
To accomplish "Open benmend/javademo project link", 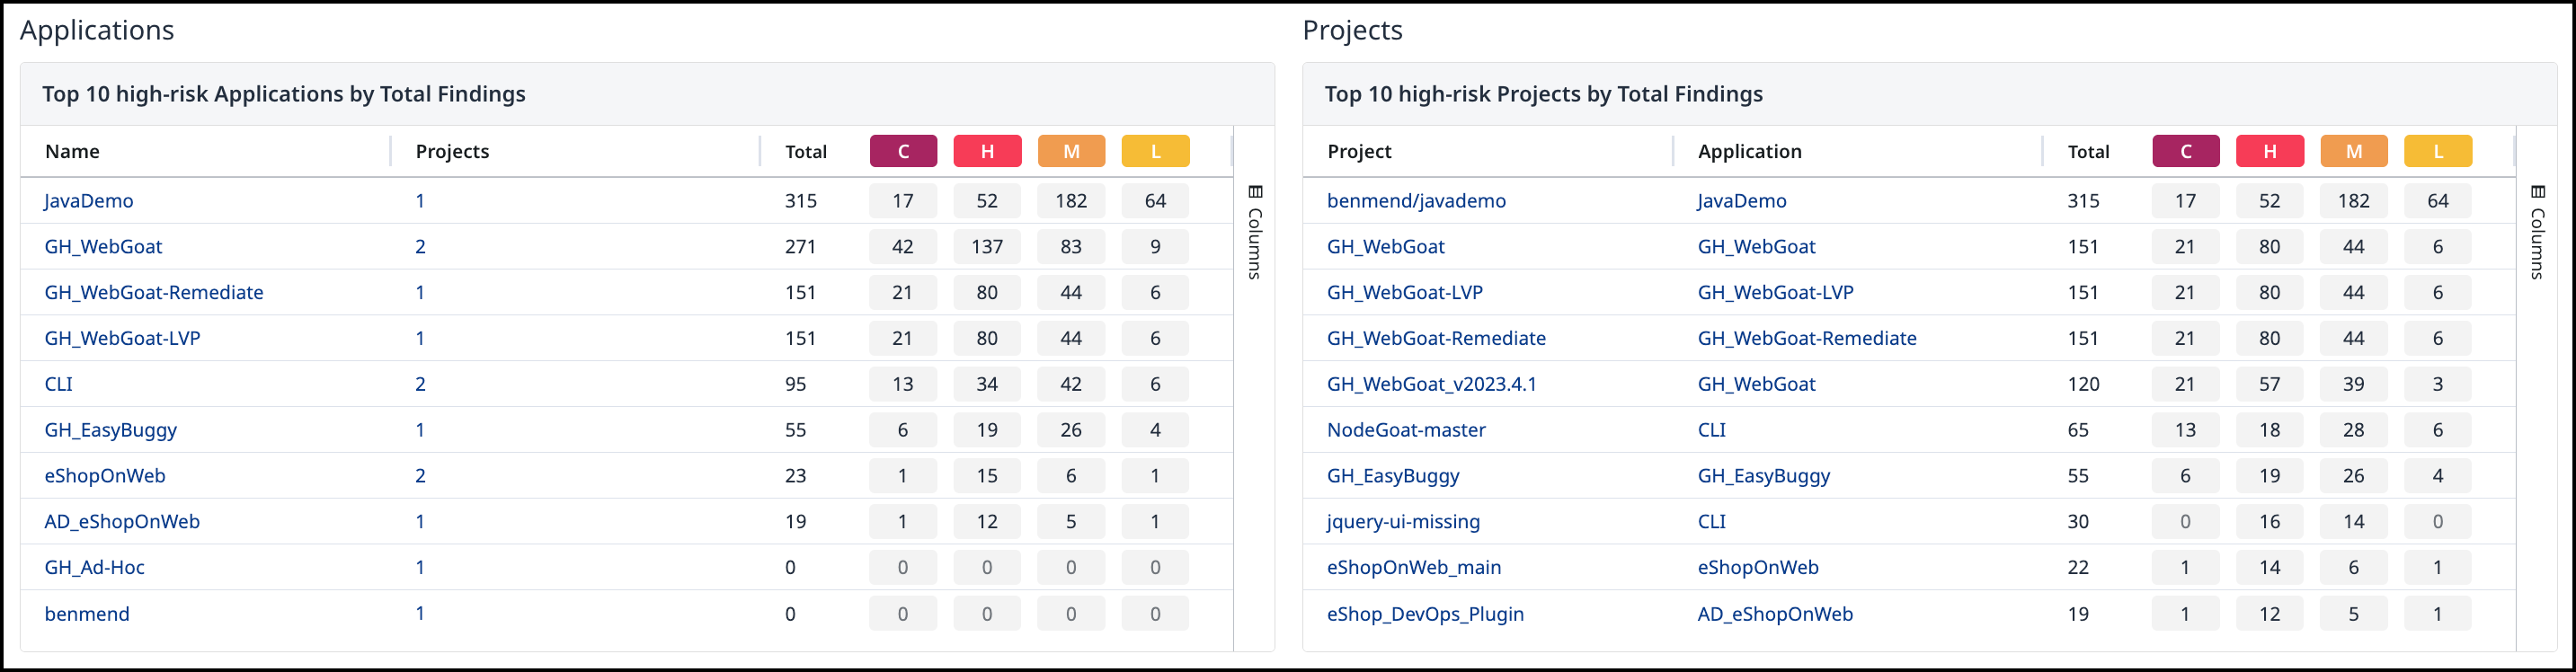I will pos(1415,201).
